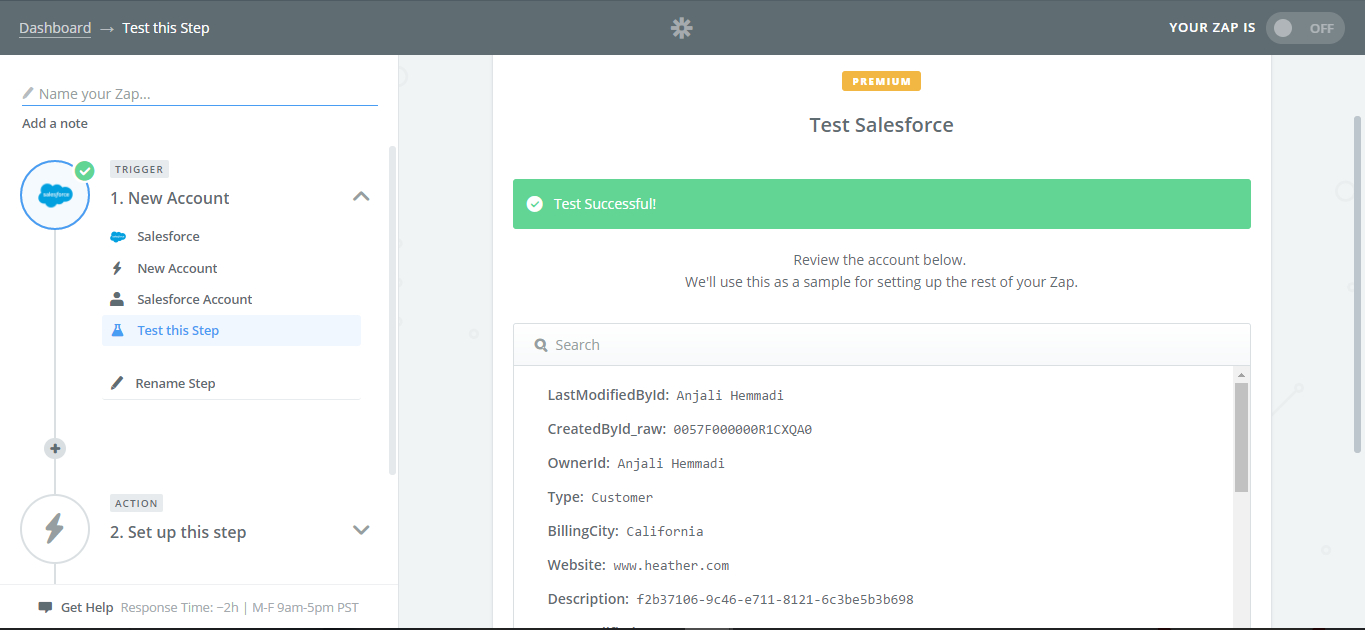Click Add a note link

55,124
